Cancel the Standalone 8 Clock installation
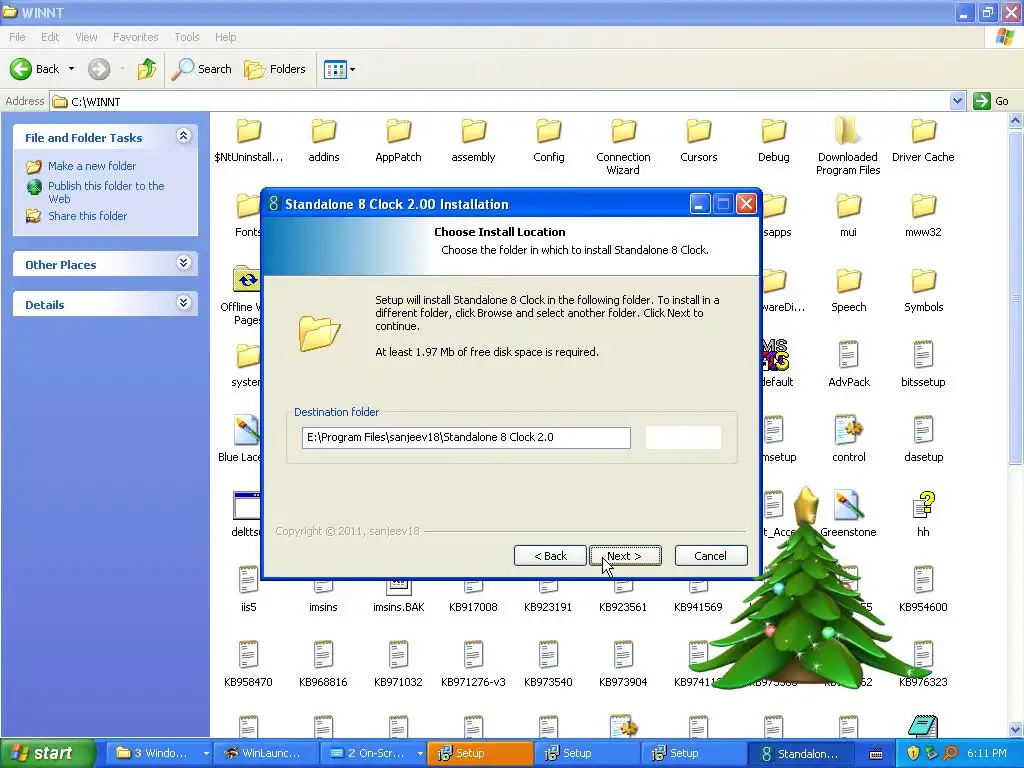Screen dimensions: 1024x768 pyautogui.click(x=711, y=556)
